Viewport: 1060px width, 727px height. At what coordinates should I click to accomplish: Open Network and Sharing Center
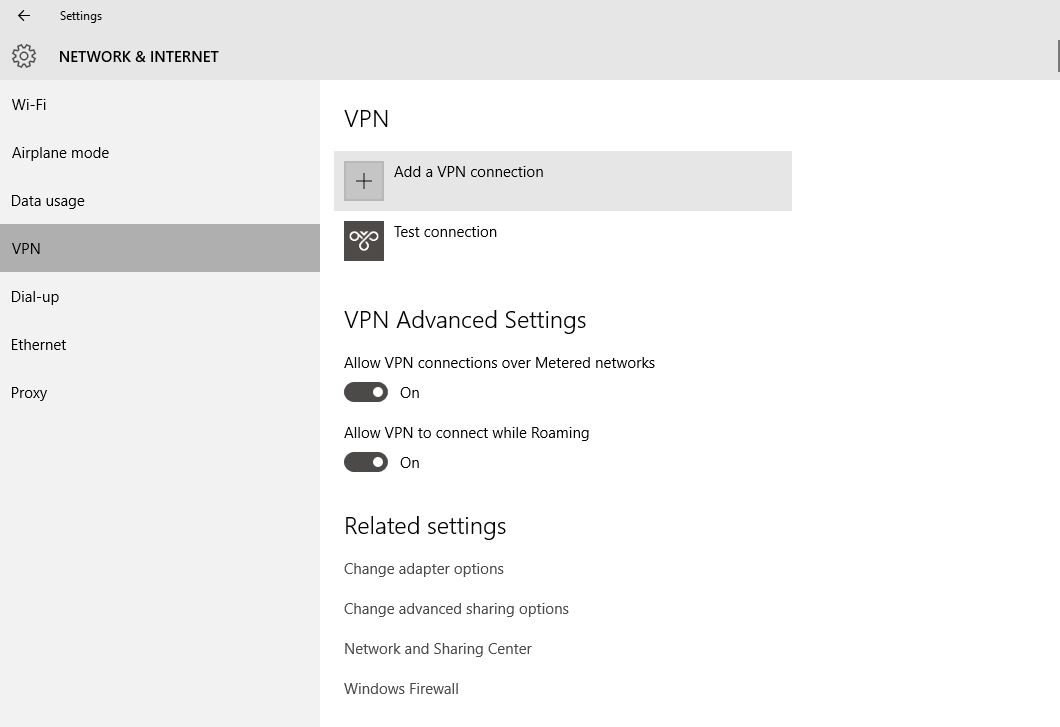click(437, 648)
